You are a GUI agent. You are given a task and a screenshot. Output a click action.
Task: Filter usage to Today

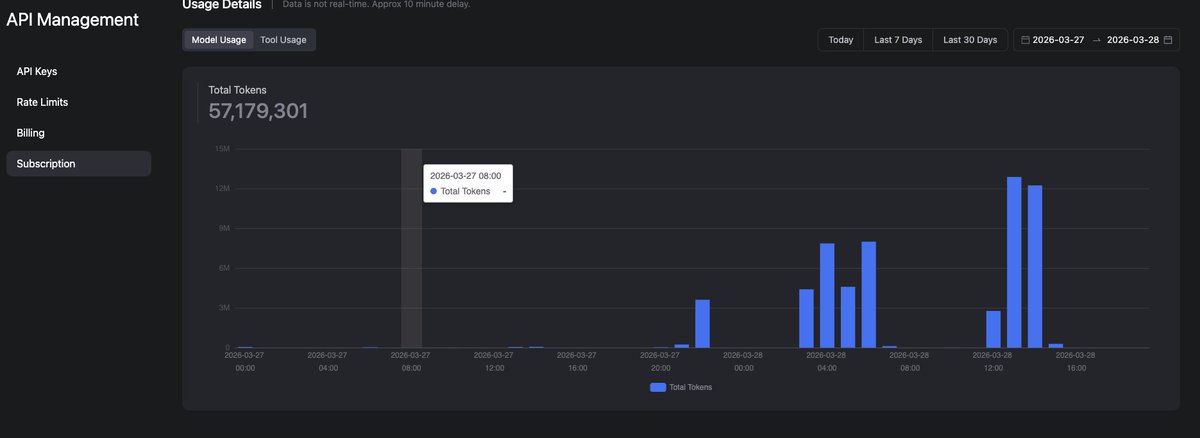[x=841, y=40]
